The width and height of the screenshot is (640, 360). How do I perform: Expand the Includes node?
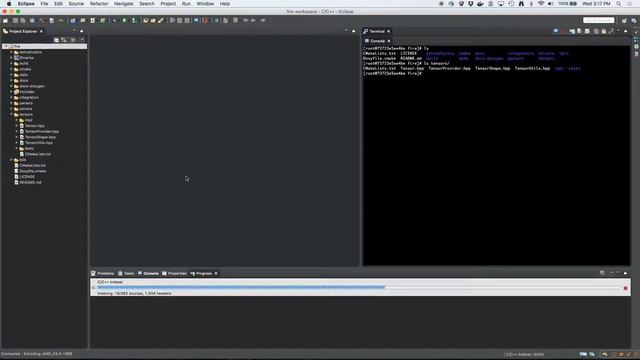click(11, 92)
